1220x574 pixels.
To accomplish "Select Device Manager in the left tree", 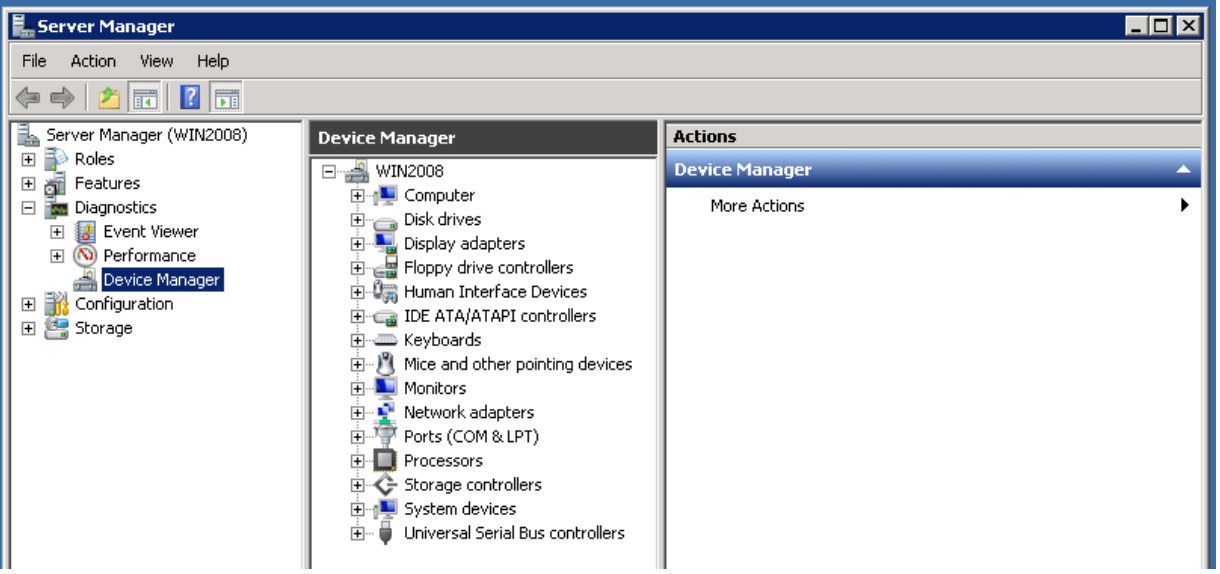I will 162,280.
